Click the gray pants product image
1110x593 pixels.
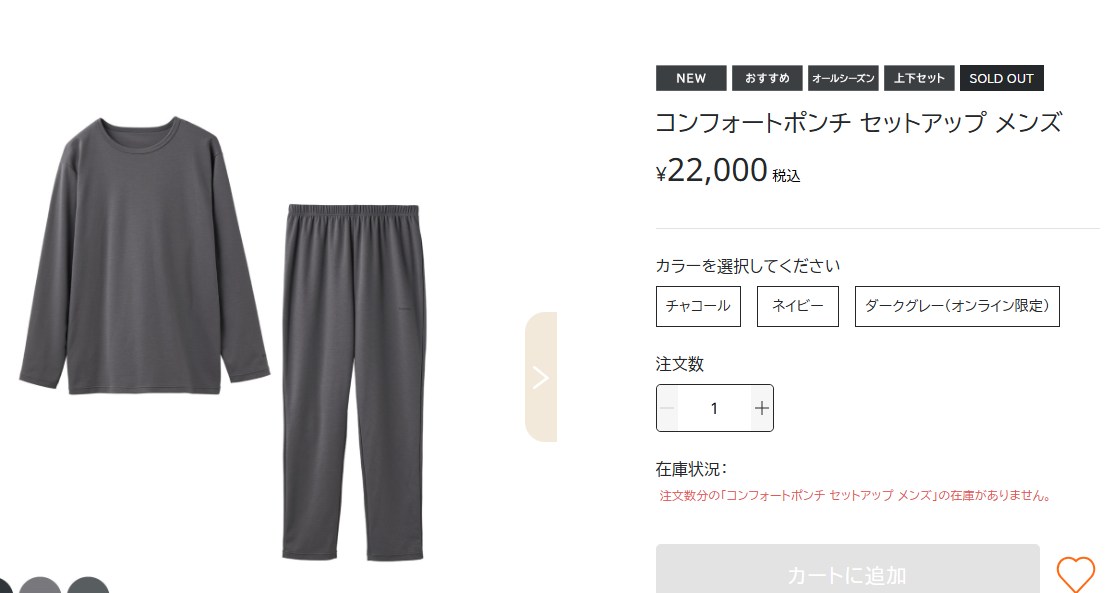click(x=354, y=382)
